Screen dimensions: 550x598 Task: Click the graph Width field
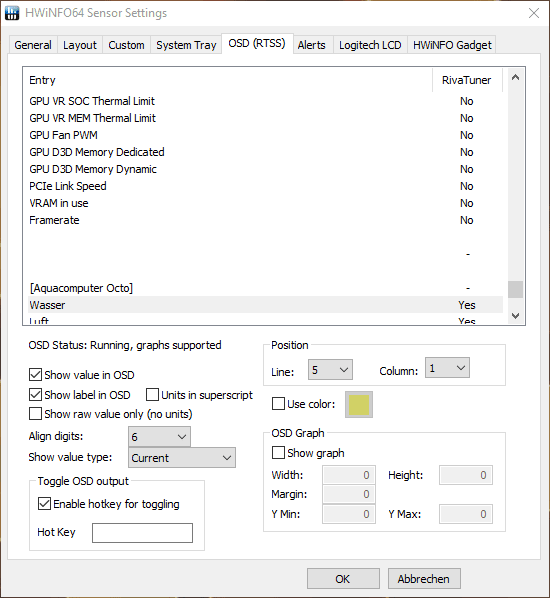[x=349, y=475]
